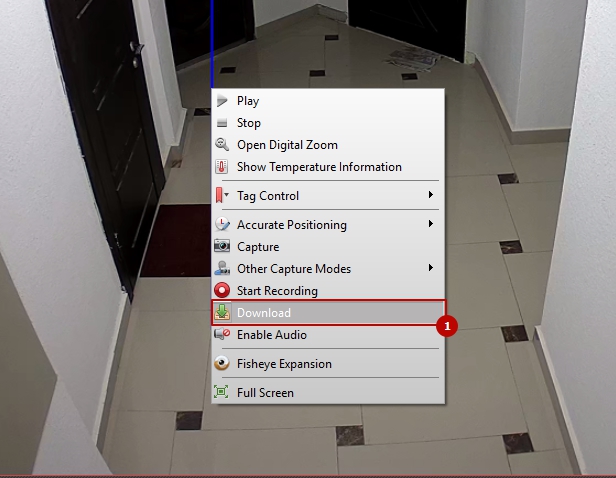Click the camera Capture icon
616x478 pixels.
222,247
